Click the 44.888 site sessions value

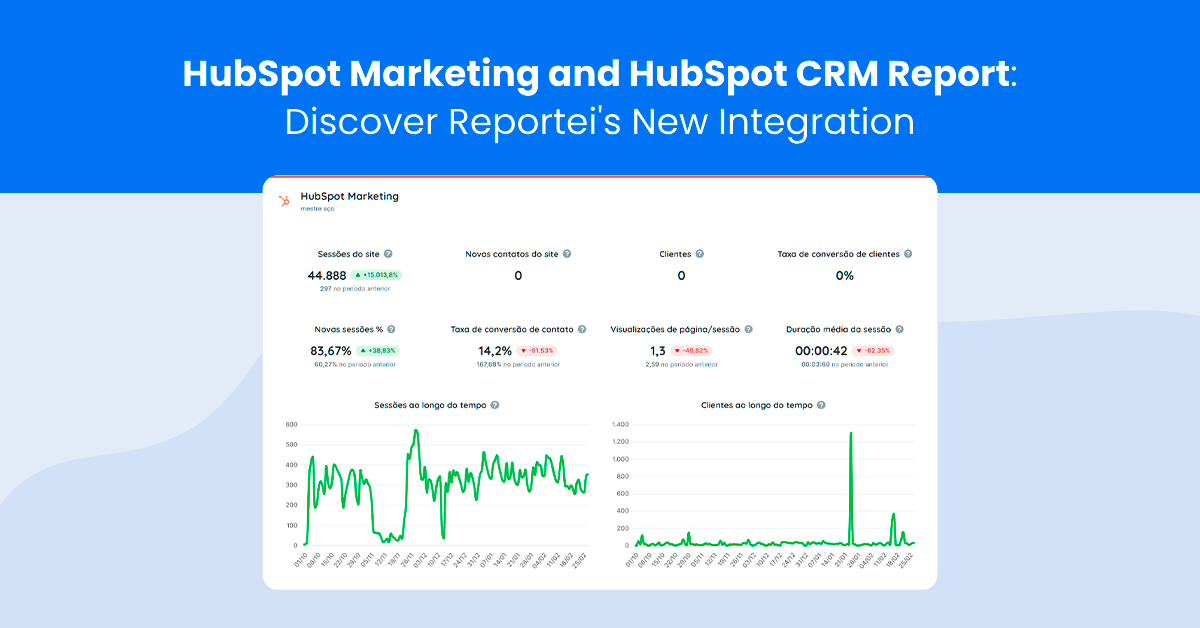326,275
